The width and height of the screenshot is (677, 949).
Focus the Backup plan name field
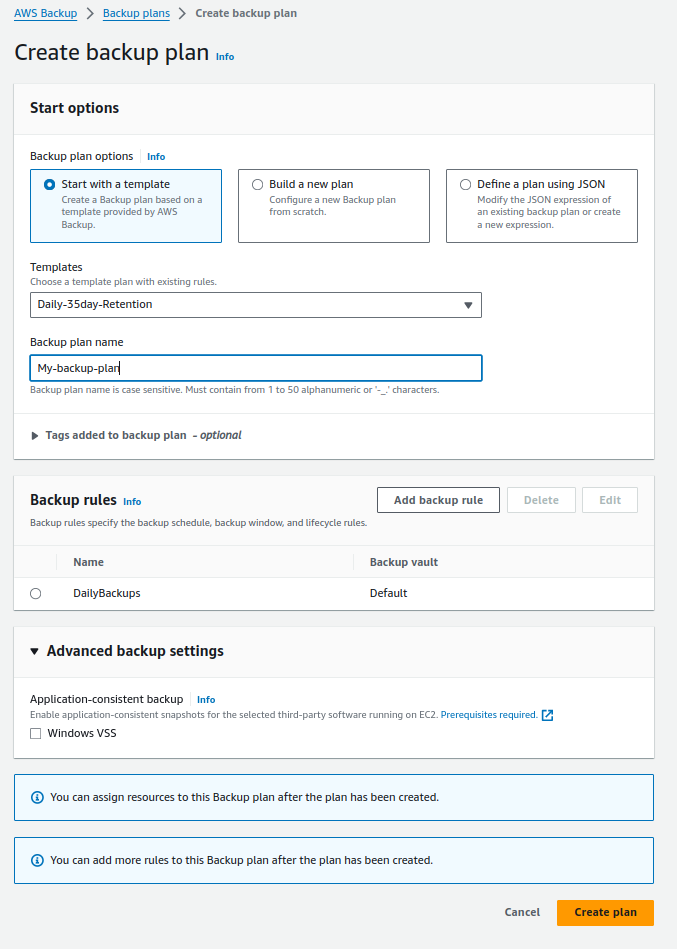256,368
